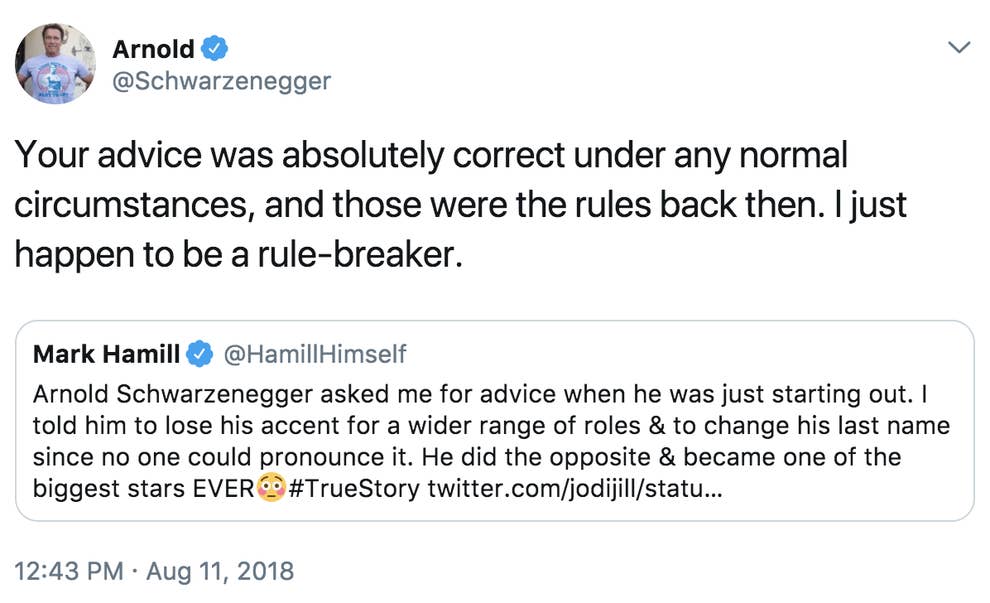Click the blue verified badge beside Arnold
Viewport: 990px width, 603px height.
[215, 47]
